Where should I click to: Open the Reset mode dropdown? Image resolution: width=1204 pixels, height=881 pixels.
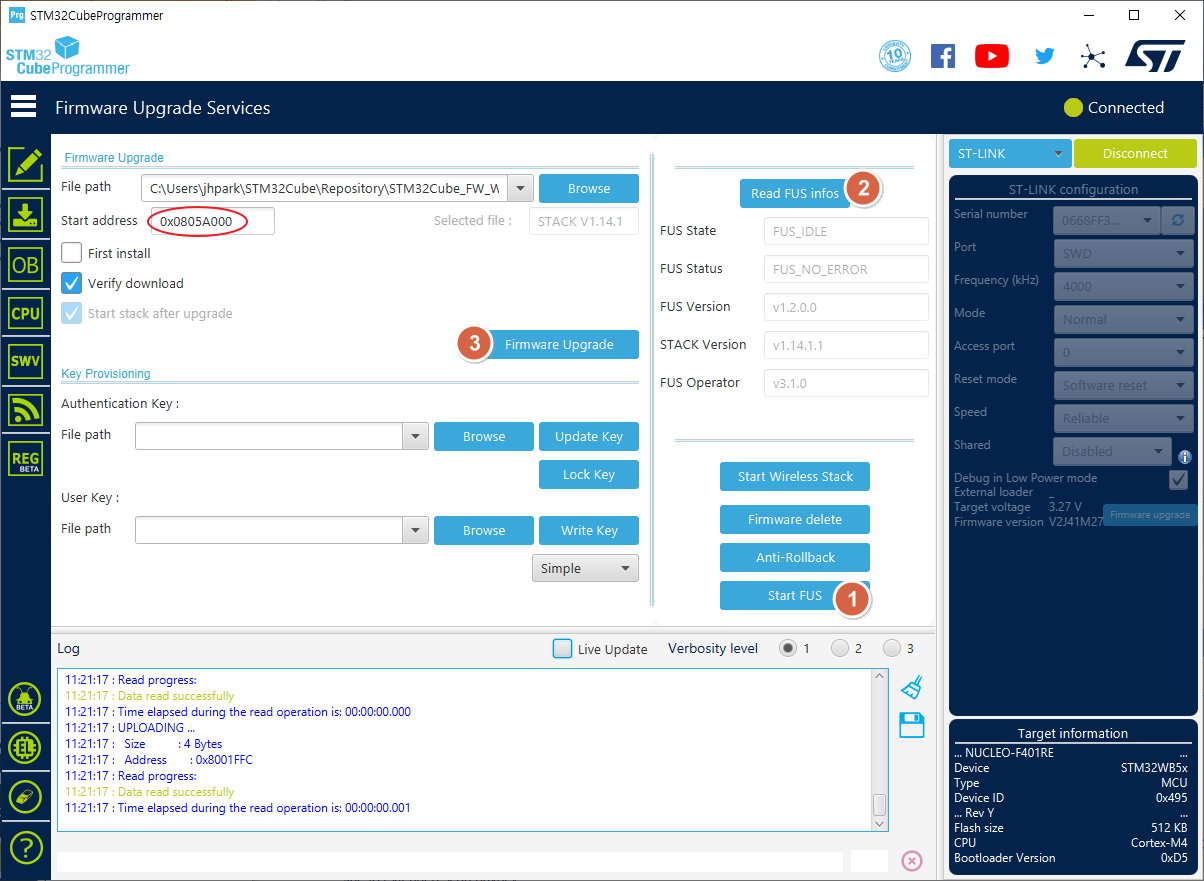1123,384
